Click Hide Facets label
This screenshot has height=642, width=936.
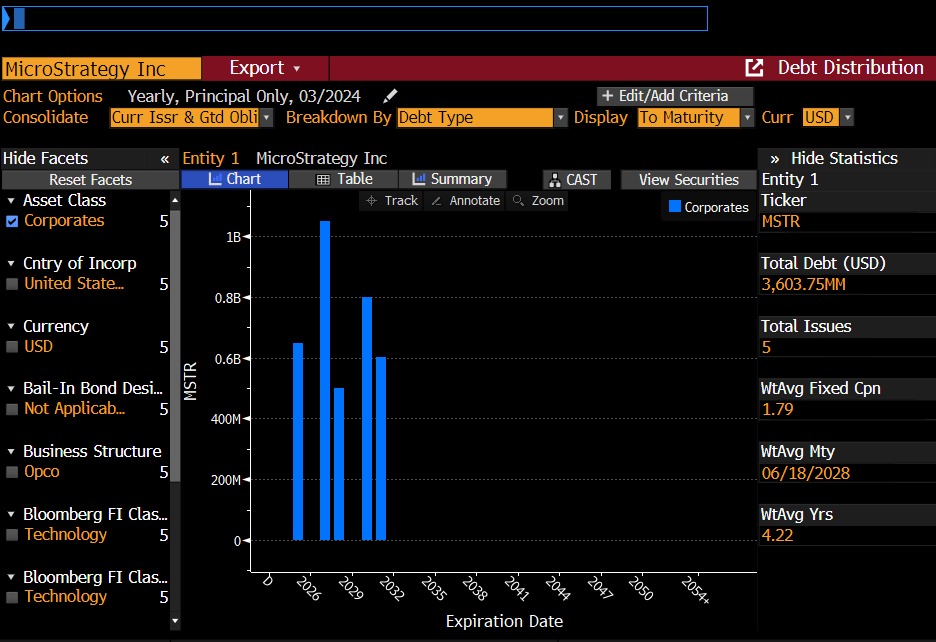pyautogui.click(x=45, y=158)
